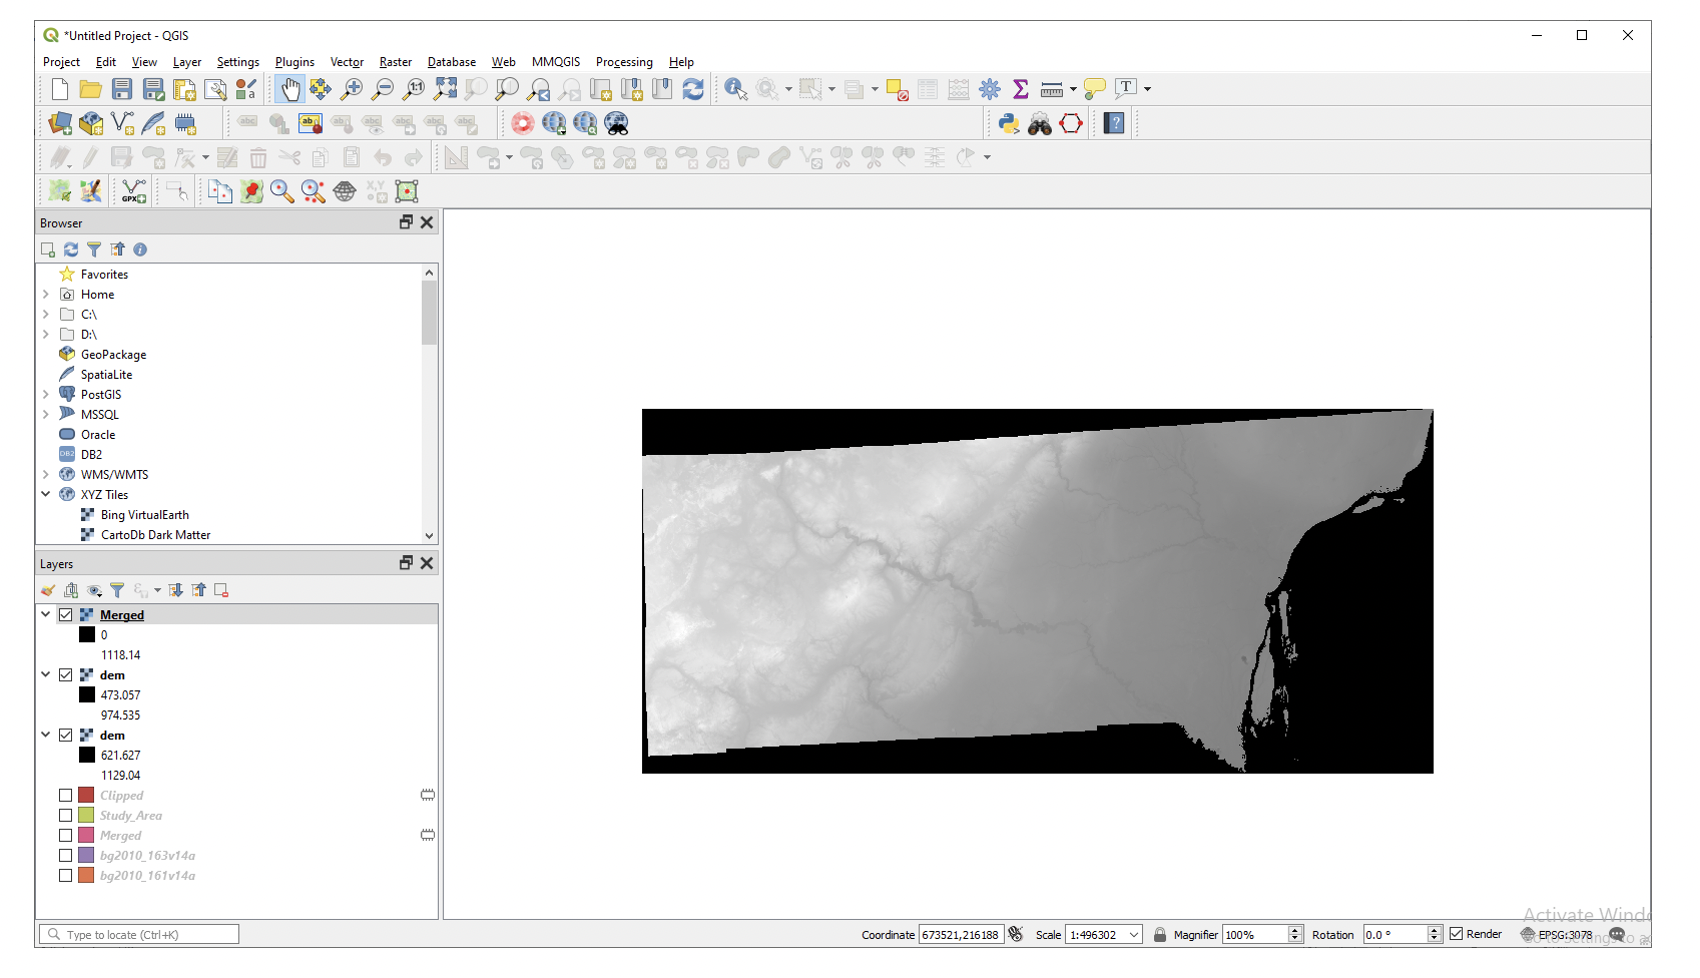
Task: Open the Scale dropdown in status bar
Action: [x=1134, y=935]
